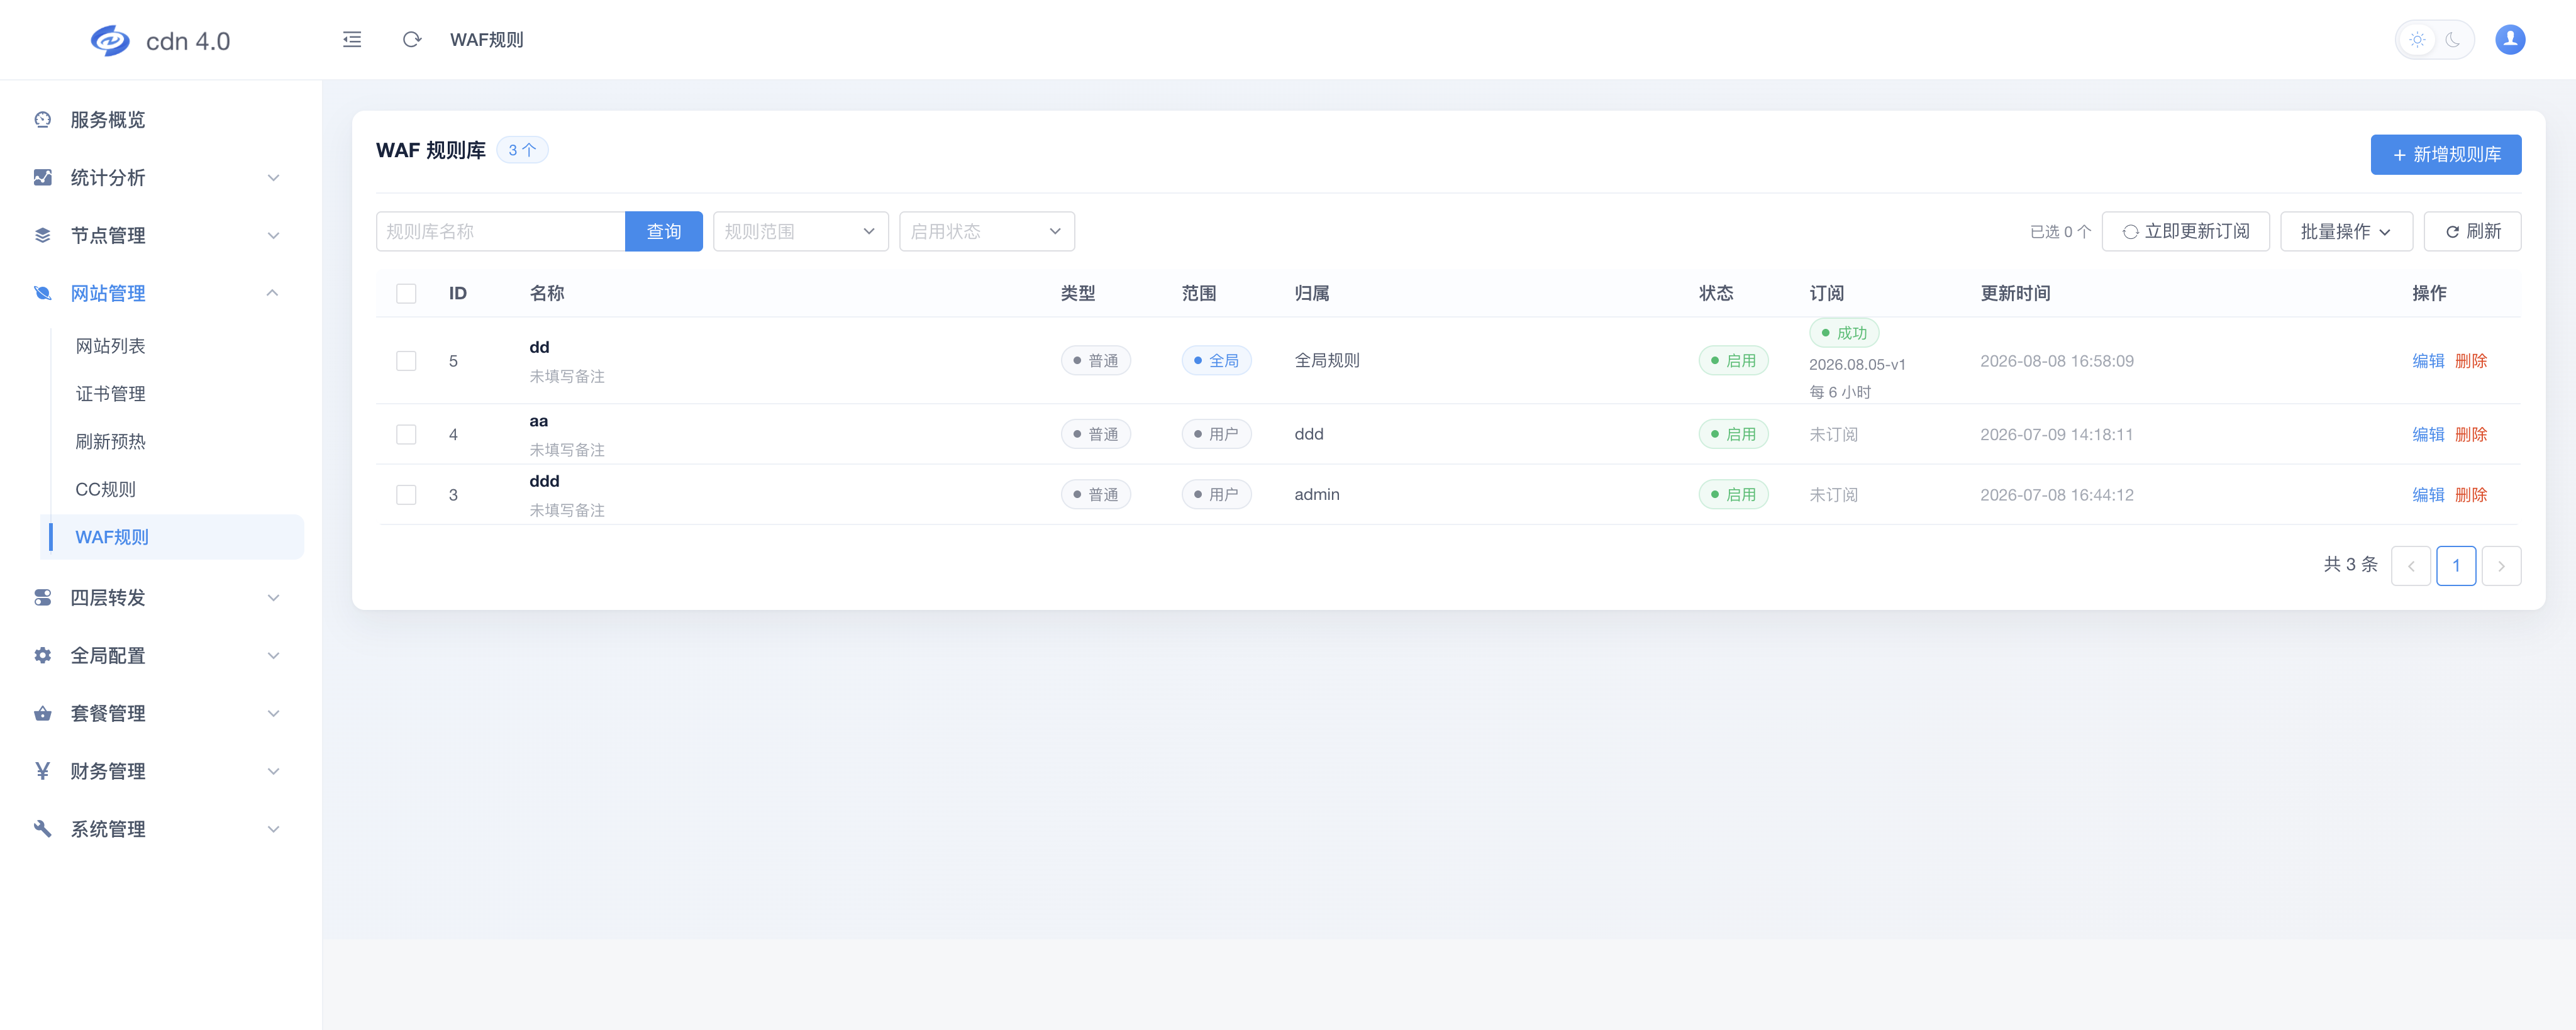Edit the aa rule library

(2428, 435)
